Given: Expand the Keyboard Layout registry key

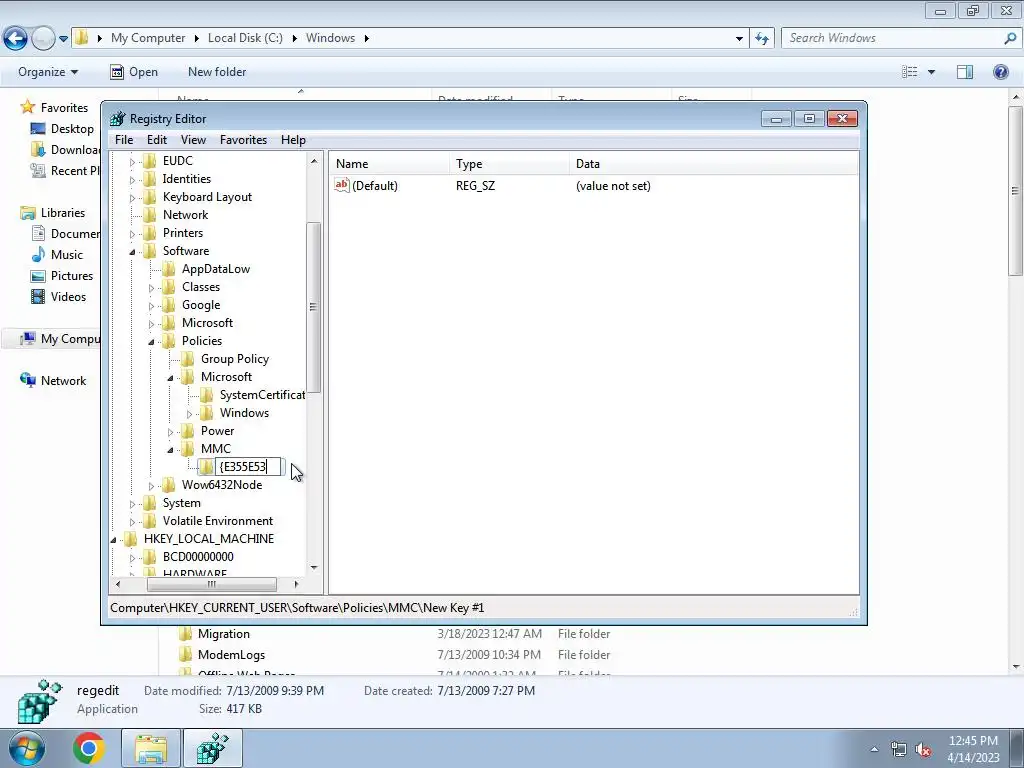Looking at the screenshot, I should [132, 198].
